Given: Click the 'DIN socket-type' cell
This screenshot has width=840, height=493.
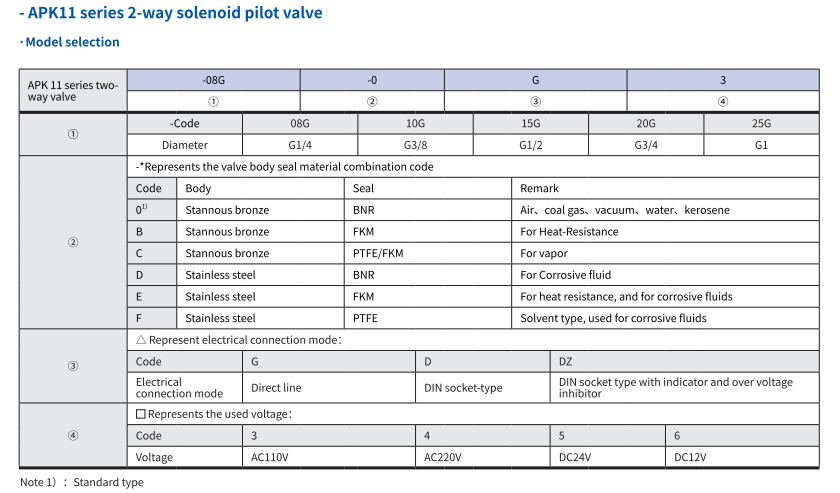Looking at the screenshot, I should click(463, 388).
